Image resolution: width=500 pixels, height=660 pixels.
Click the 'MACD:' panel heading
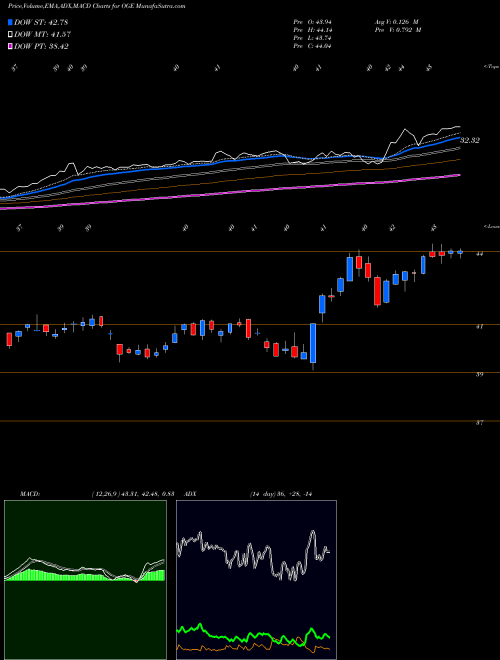[30, 494]
